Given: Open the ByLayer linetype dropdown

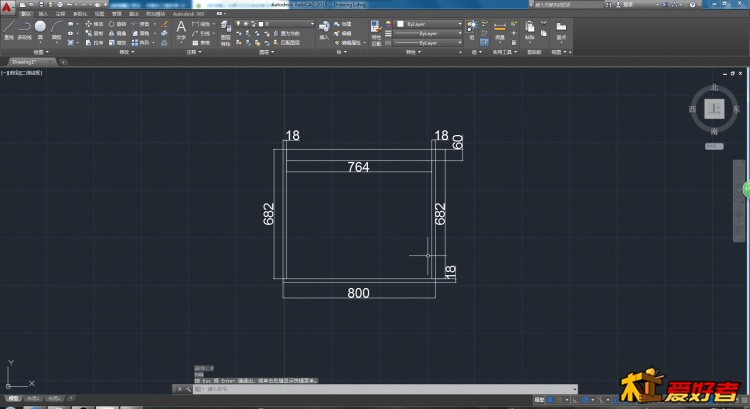Looking at the screenshot, I should pyautogui.click(x=429, y=43).
